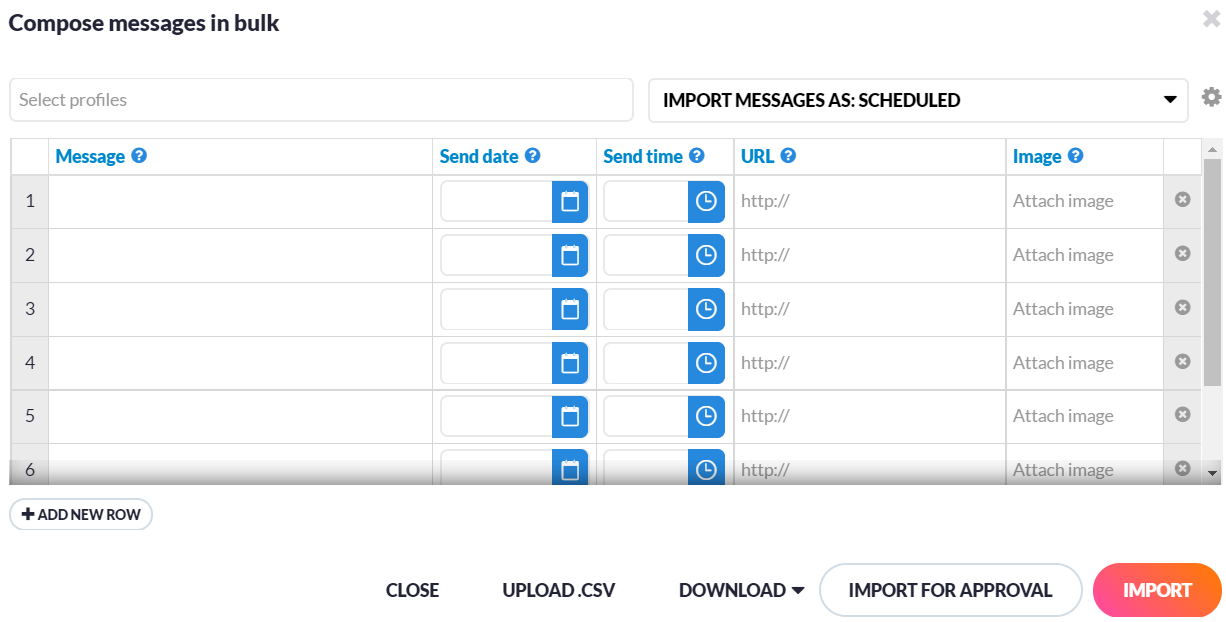This screenshot has width=1226, height=622.
Task: Delete row 1 with its remove icon
Action: pyautogui.click(x=1182, y=200)
